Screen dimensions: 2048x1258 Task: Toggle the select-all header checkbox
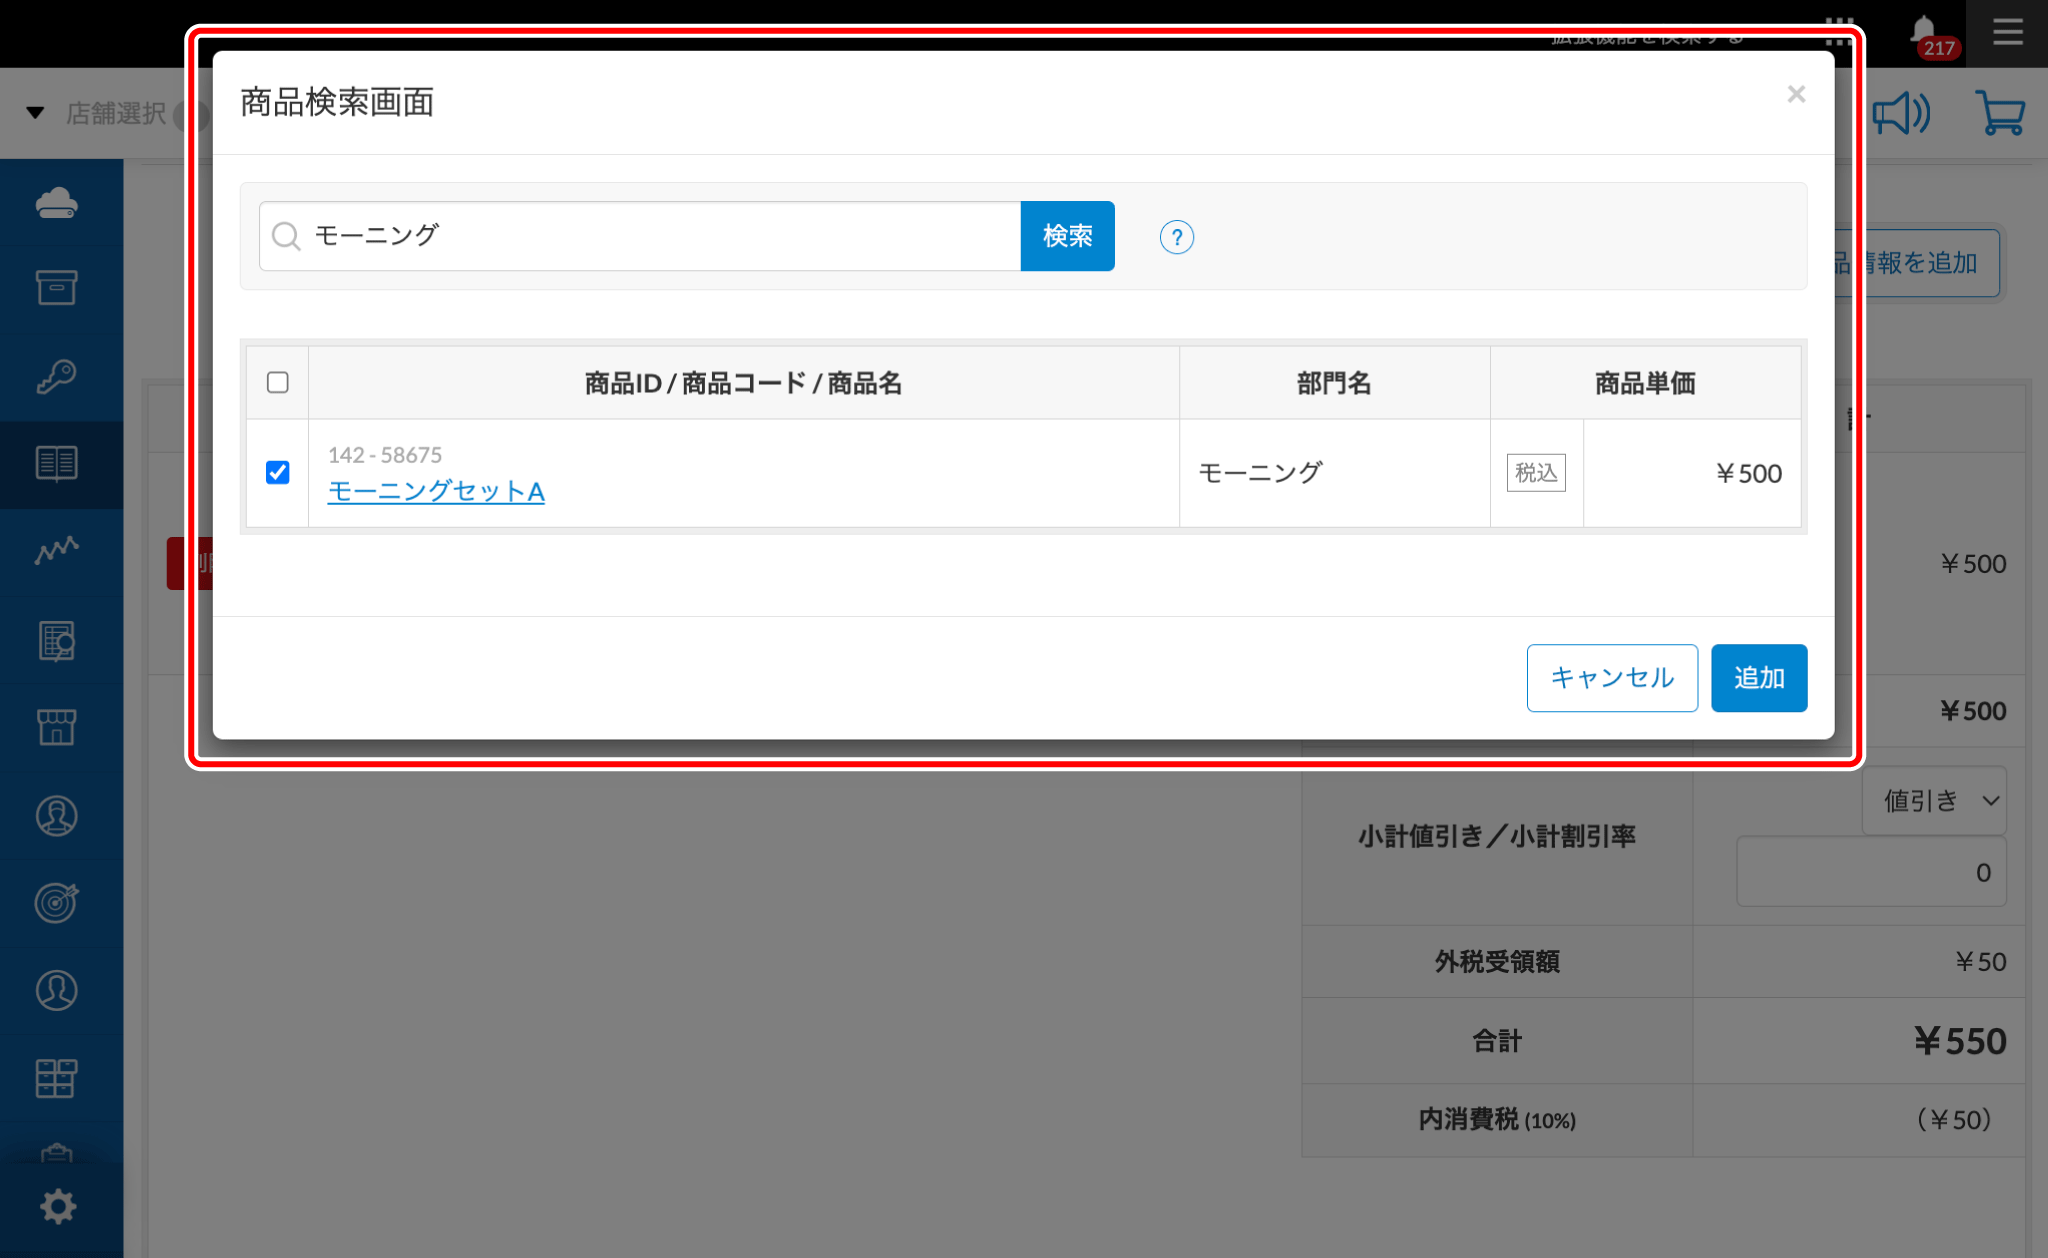(278, 382)
